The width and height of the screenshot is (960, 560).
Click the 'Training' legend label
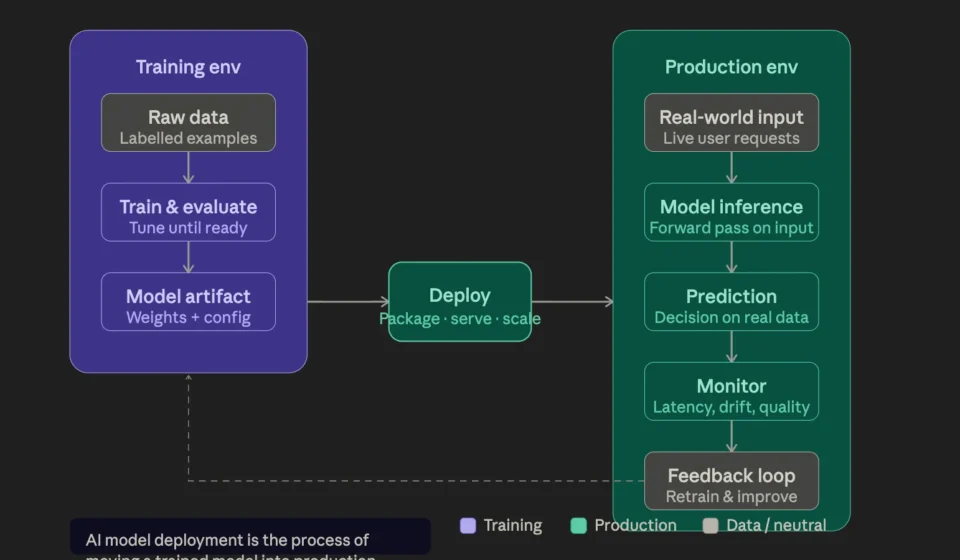pyautogui.click(x=512, y=526)
